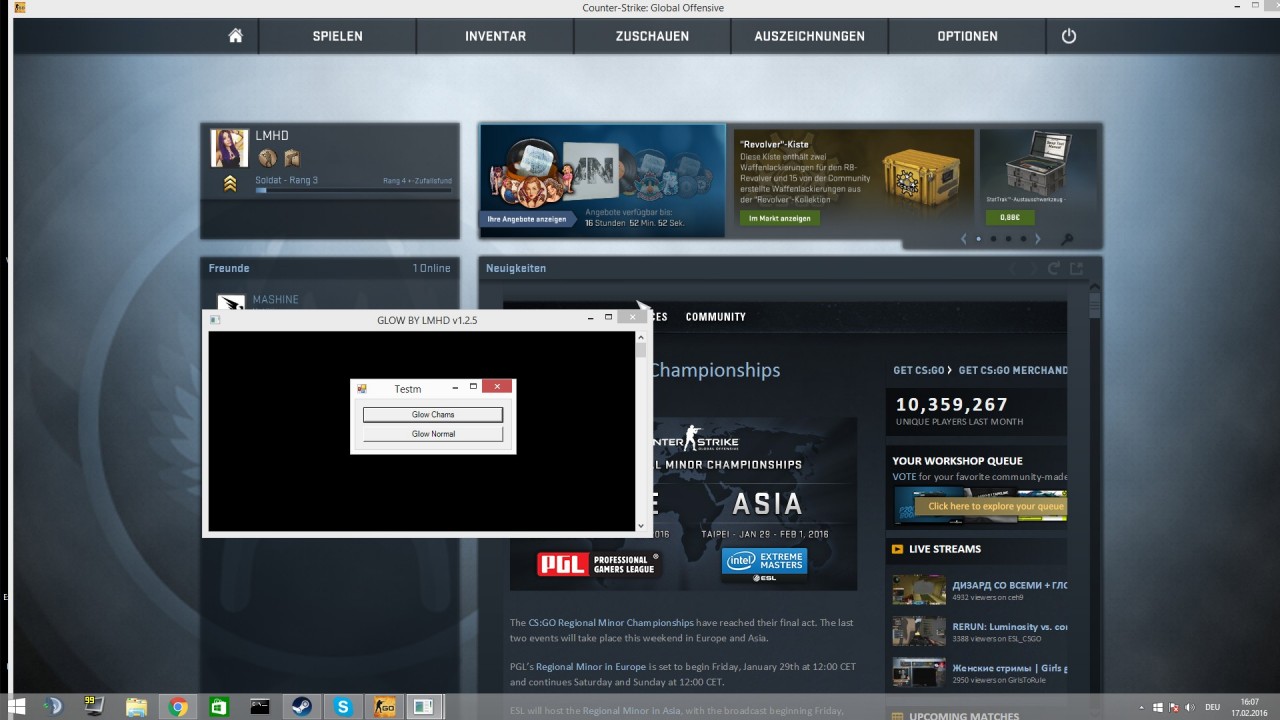1280x720 pixels.
Task: Open command prompt taskbar icon
Action: pos(260,707)
